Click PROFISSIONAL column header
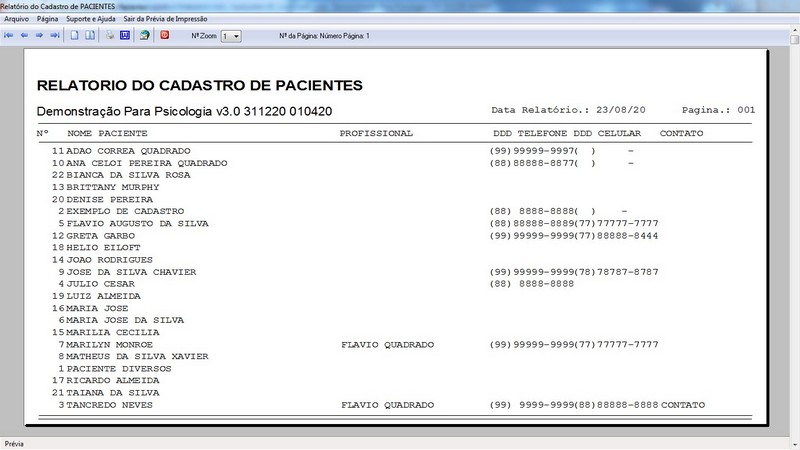The width and height of the screenshot is (800, 450). [376, 133]
